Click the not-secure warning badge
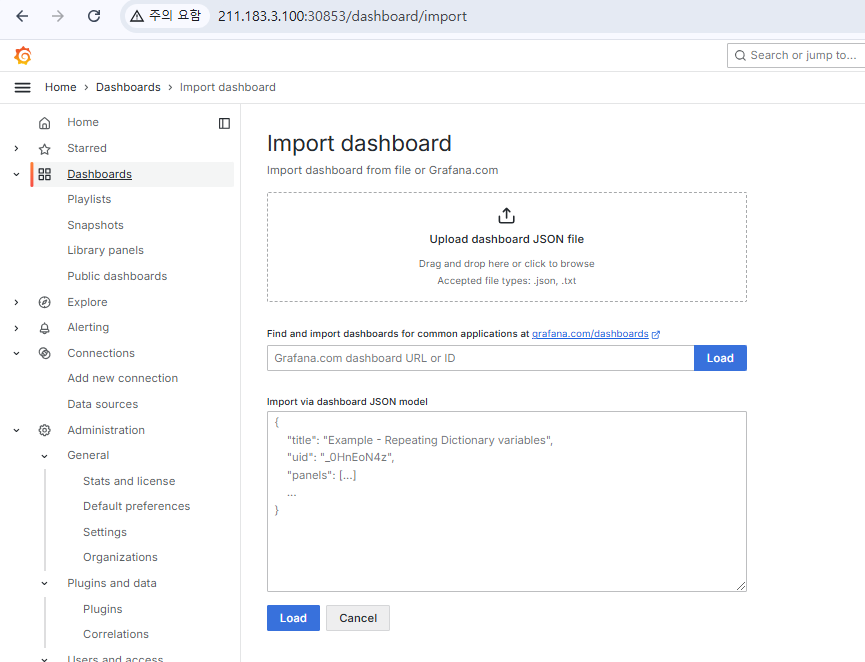 pyautogui.click(x=165, y=16)
